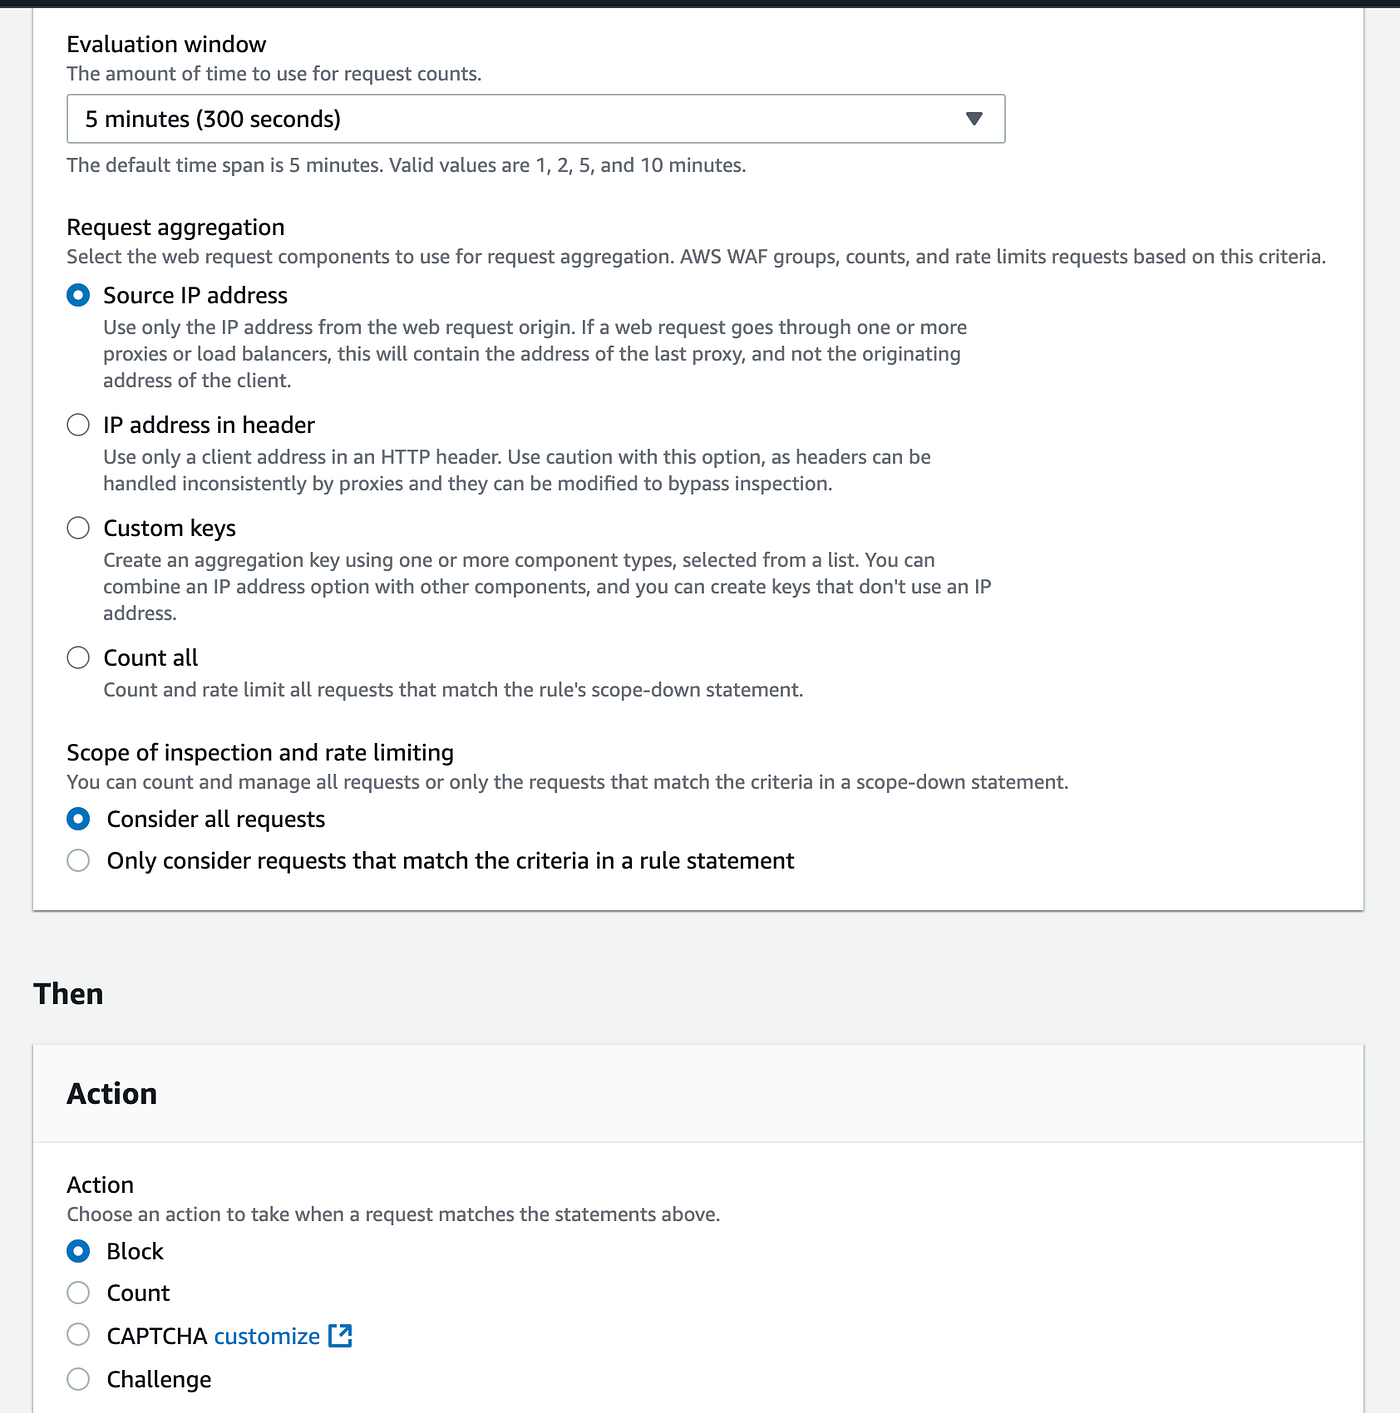Select the Challenge action radio button
1400x1413 pixels.
(78, 1379)
